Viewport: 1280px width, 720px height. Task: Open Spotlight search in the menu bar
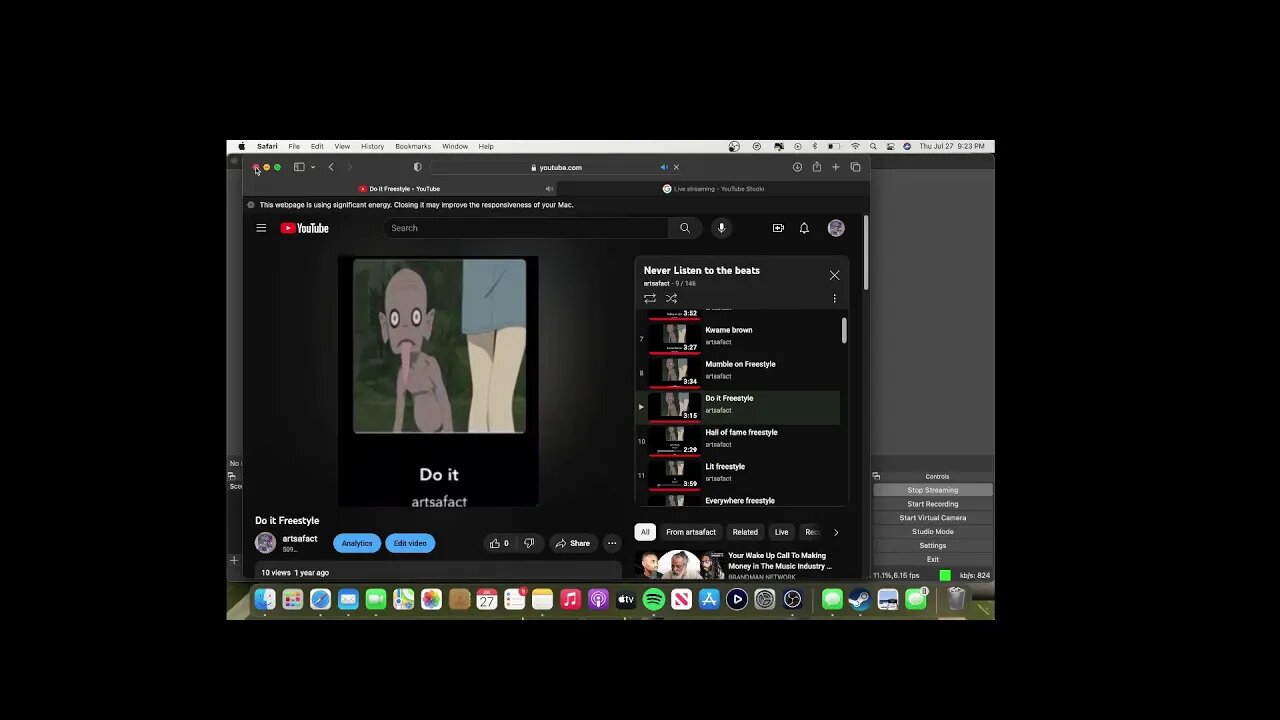[x=873, y=146]
